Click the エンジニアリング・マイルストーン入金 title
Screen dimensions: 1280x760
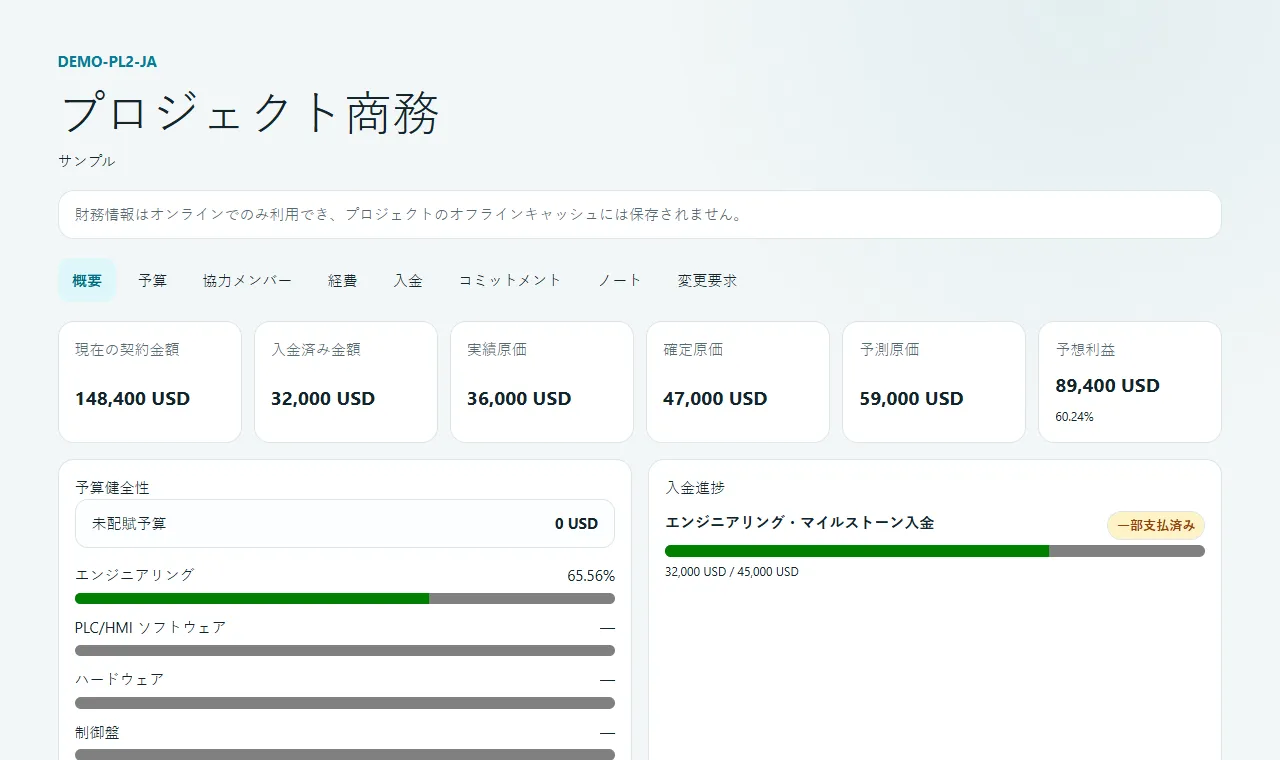800,522
